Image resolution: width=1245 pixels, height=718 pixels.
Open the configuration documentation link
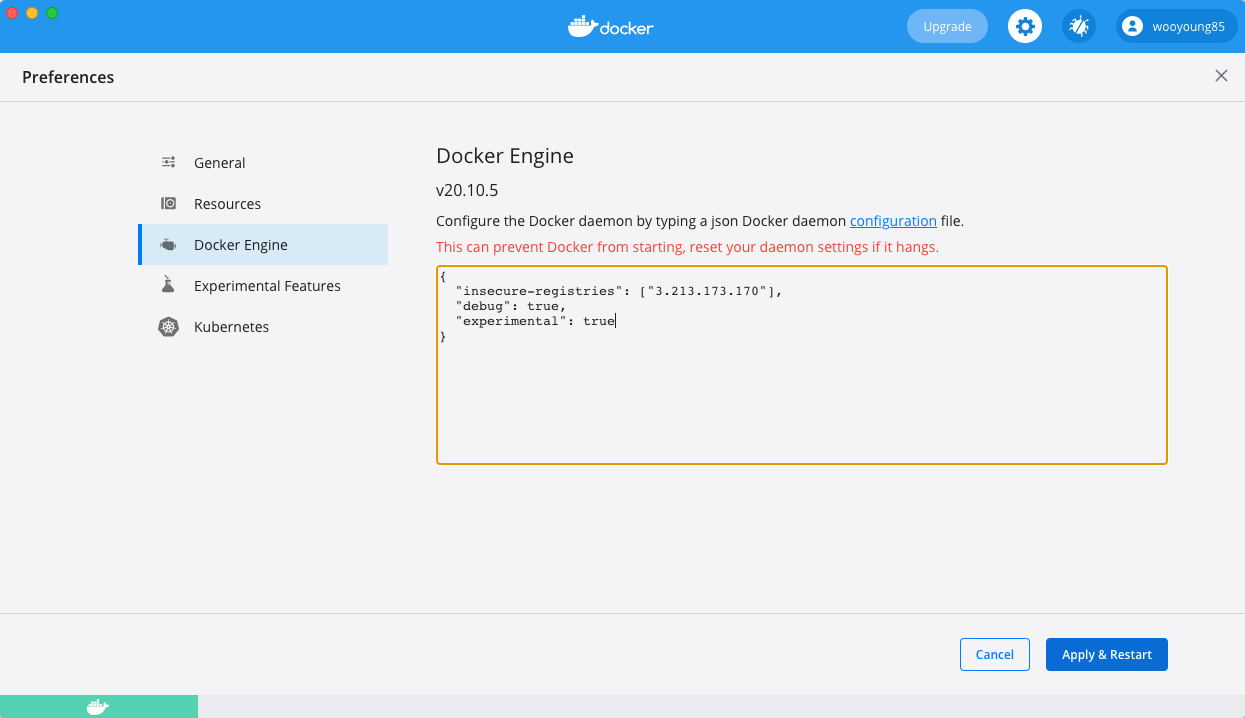(893, 221)
